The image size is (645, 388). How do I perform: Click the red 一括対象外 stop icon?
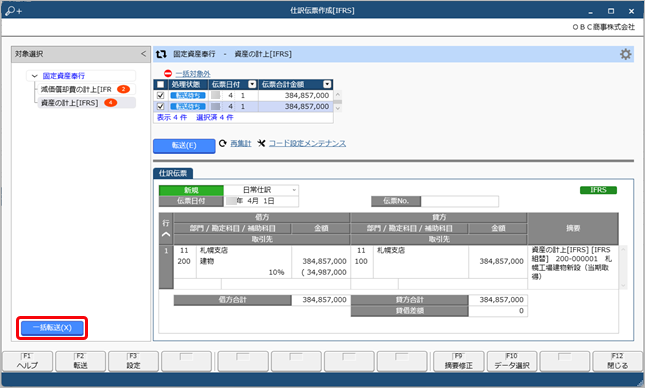tap(168, 73)
